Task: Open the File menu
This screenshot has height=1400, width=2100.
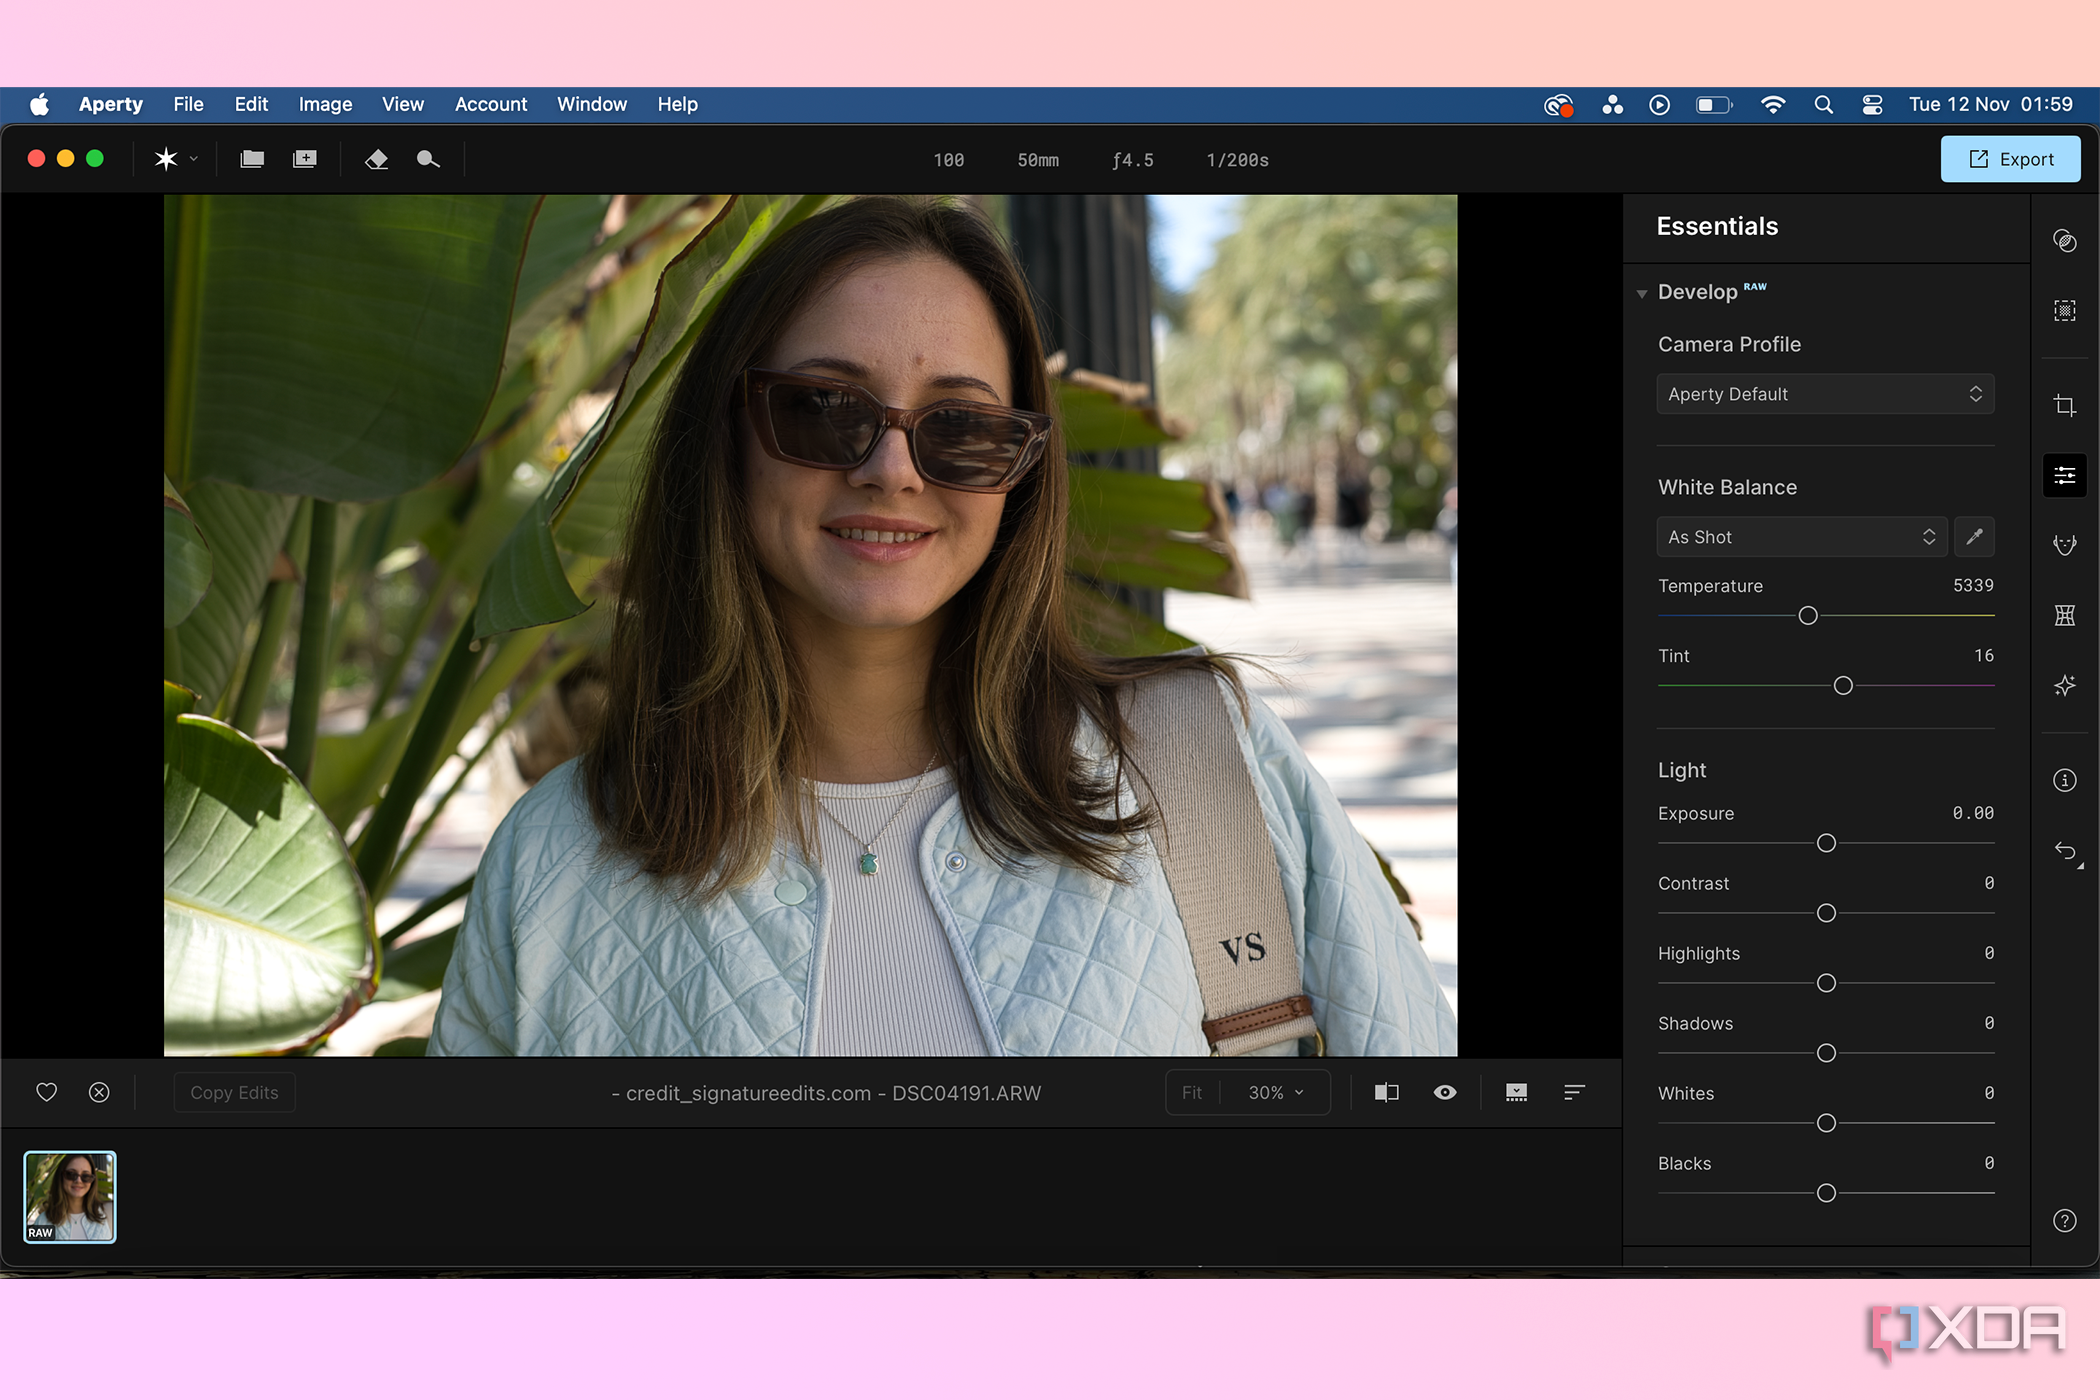Action: click(188, 104)
